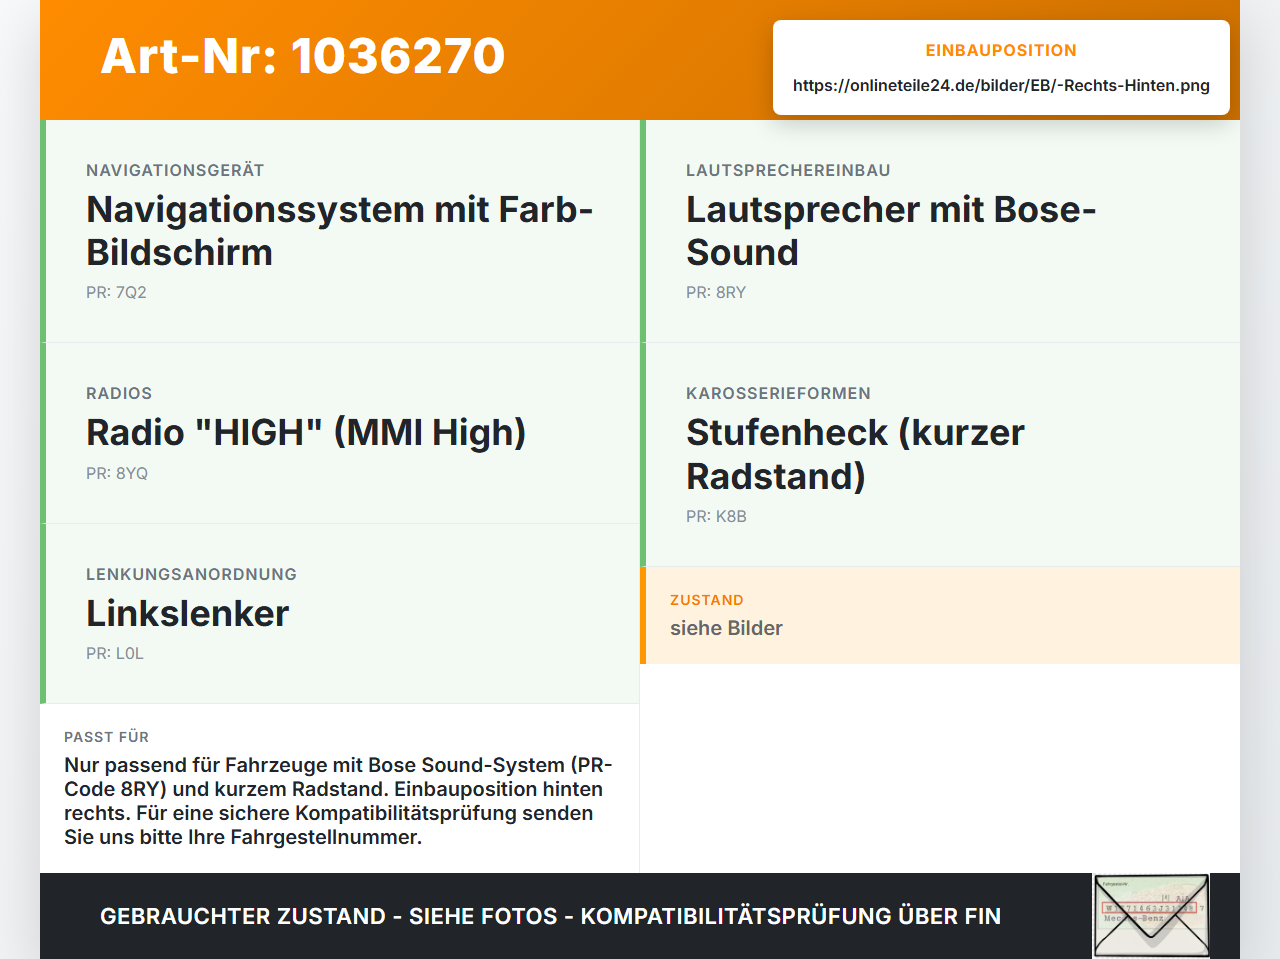Viewport: 1280px width, 959px height.
Task: Select the siehe Bilder value
Action: pos(726,628)
